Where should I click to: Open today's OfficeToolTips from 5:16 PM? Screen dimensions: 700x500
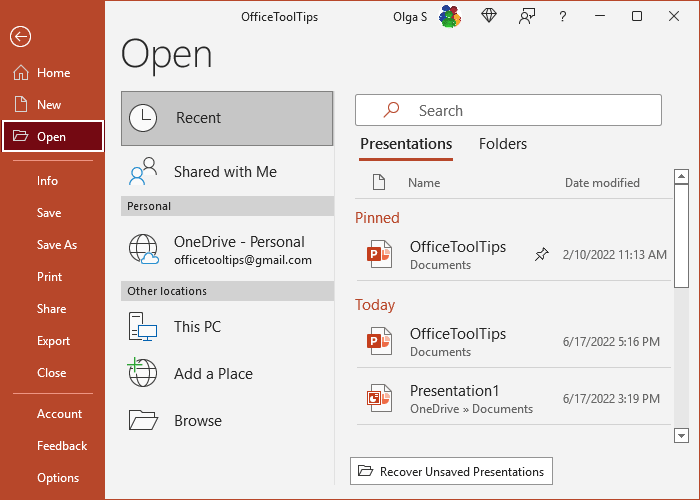(514, 342)
